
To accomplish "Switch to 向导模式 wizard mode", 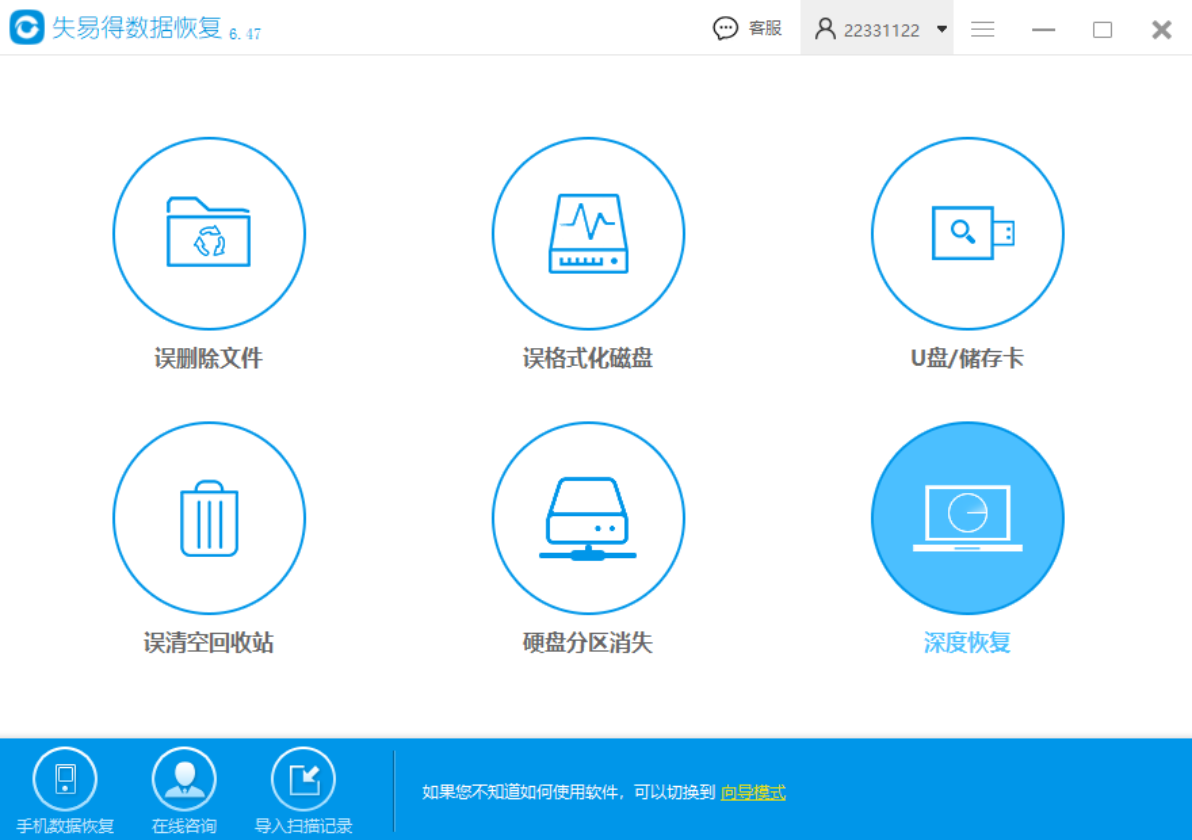I will point(753,792).
